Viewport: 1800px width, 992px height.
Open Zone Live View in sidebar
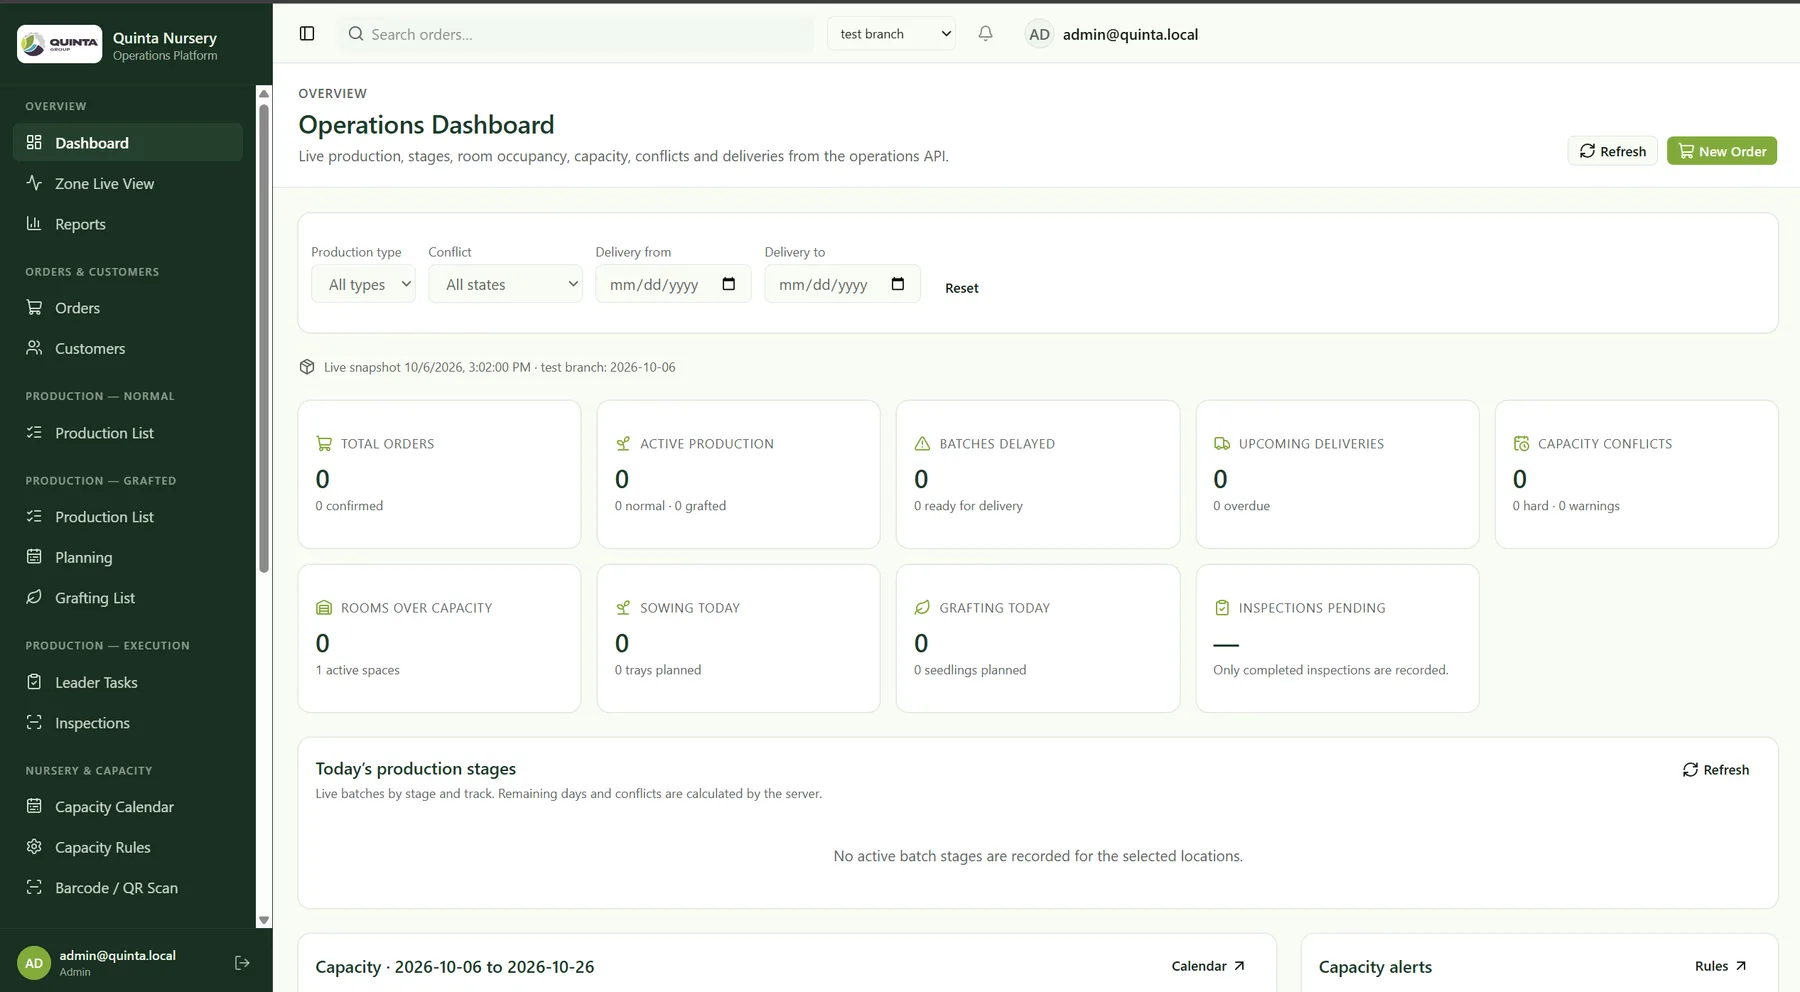pos(128,184)
